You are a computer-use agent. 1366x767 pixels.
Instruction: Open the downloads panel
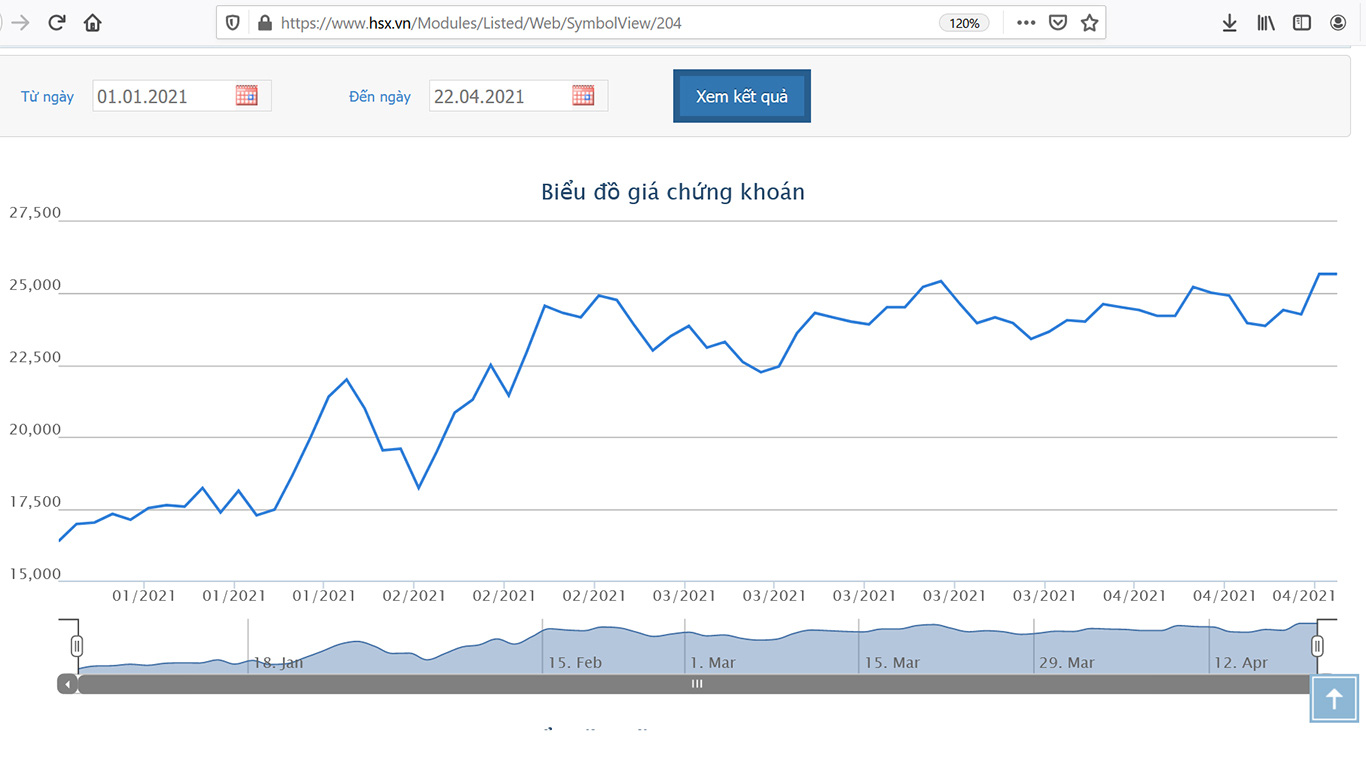1230,22
